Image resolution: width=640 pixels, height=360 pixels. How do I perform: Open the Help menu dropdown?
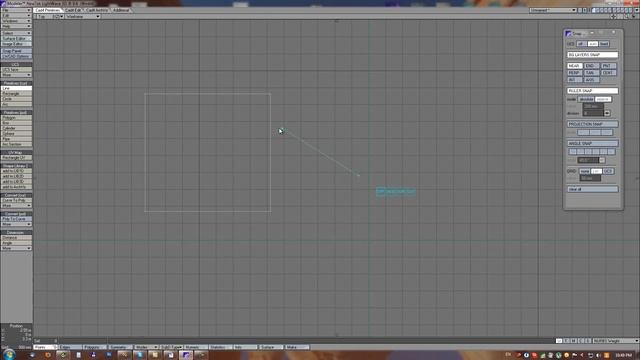(x=16, y=26)
